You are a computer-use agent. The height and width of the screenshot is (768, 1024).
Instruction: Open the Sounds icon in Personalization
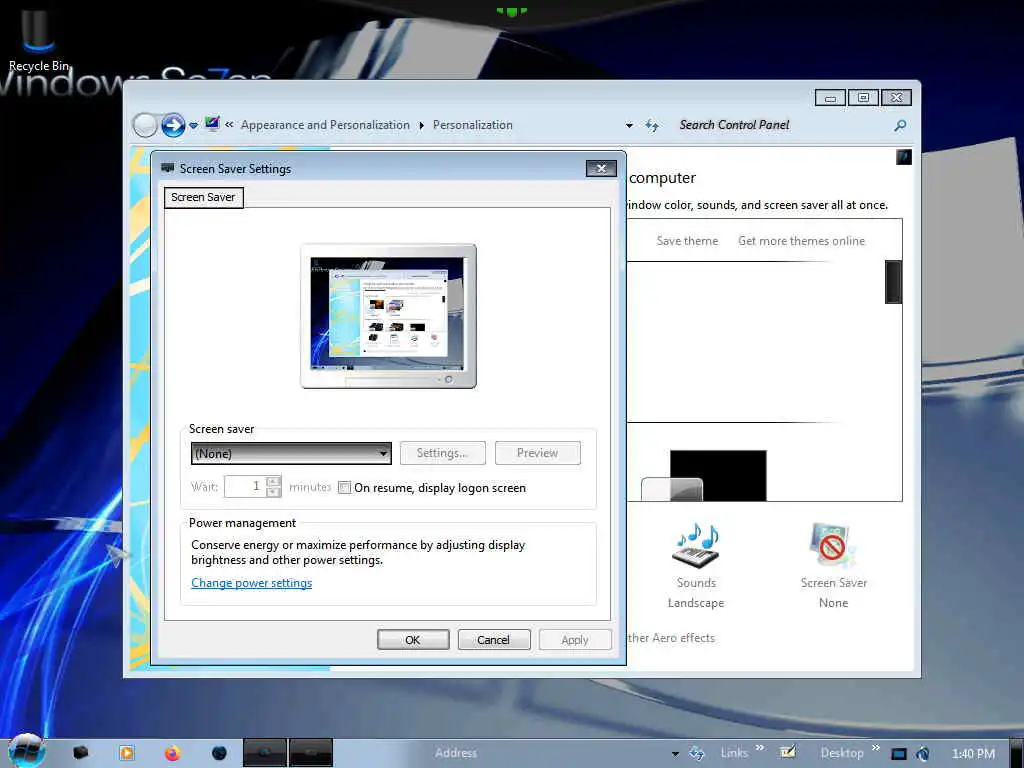pos(696,545)
